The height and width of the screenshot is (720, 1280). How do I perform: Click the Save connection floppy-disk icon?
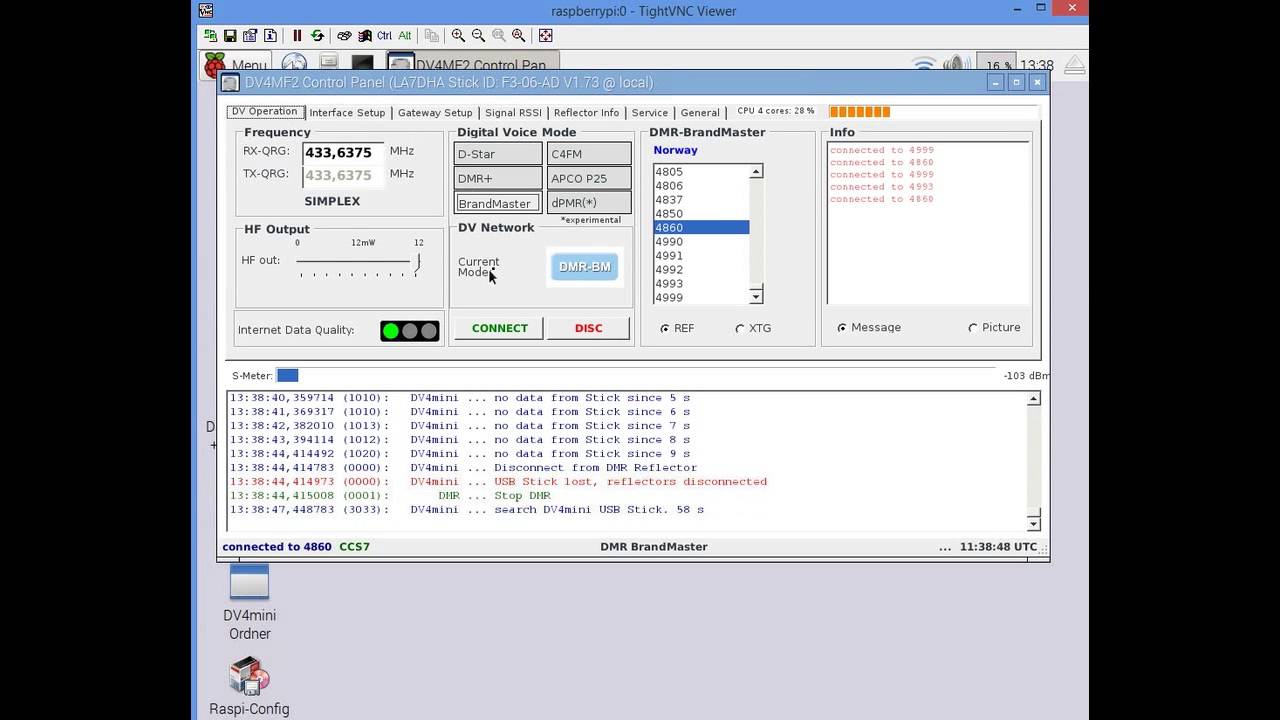point(230,35)
